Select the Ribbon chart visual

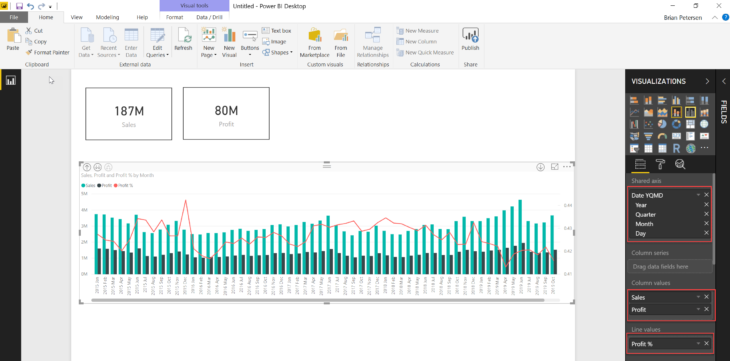tap(704, 112)
